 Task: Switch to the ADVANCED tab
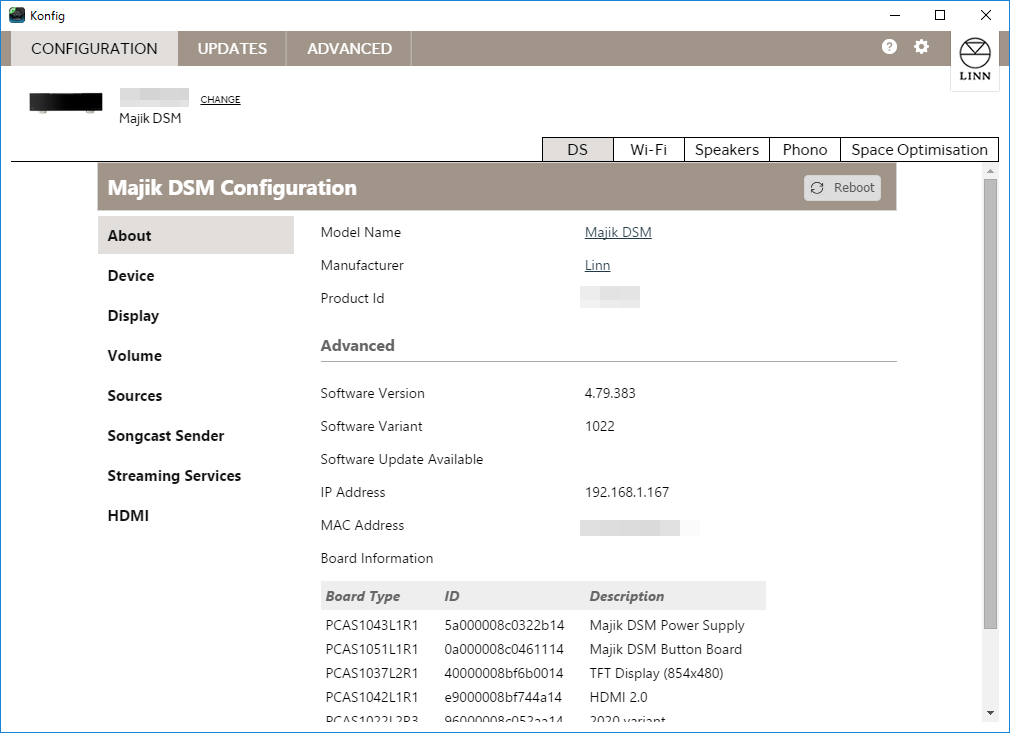click(349, 48)
